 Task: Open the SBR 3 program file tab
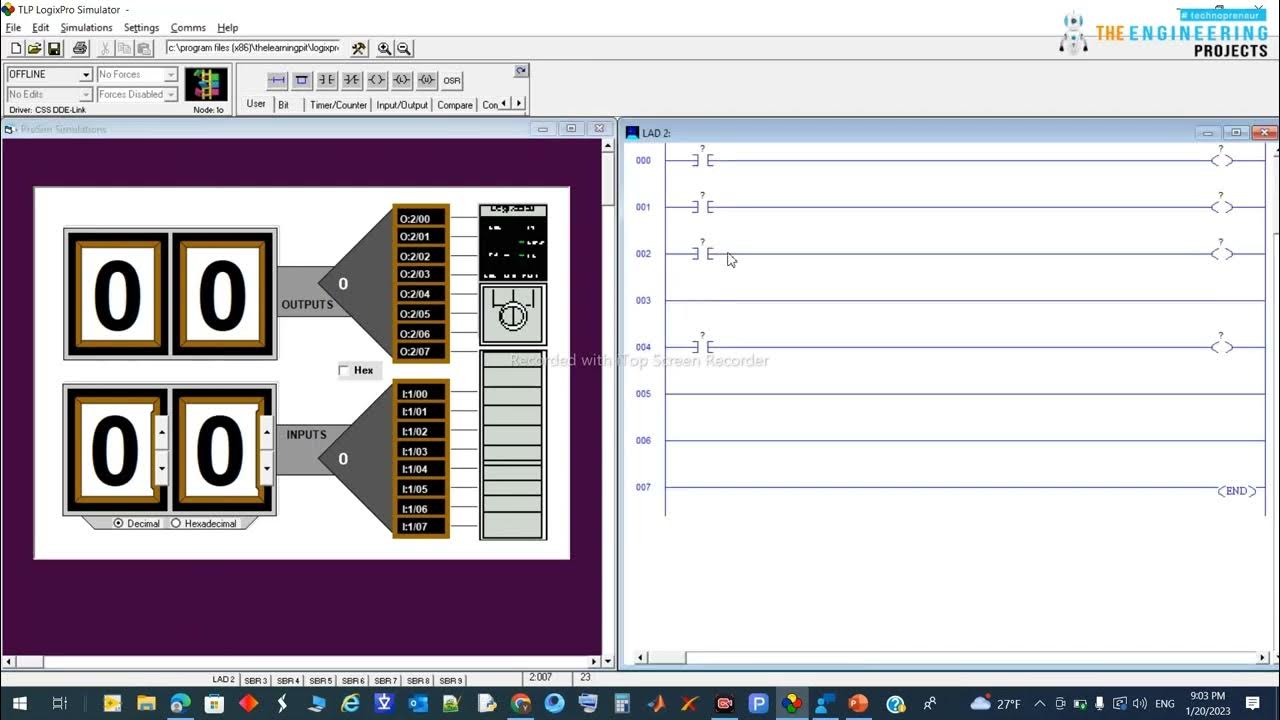[x=256, y=680]
